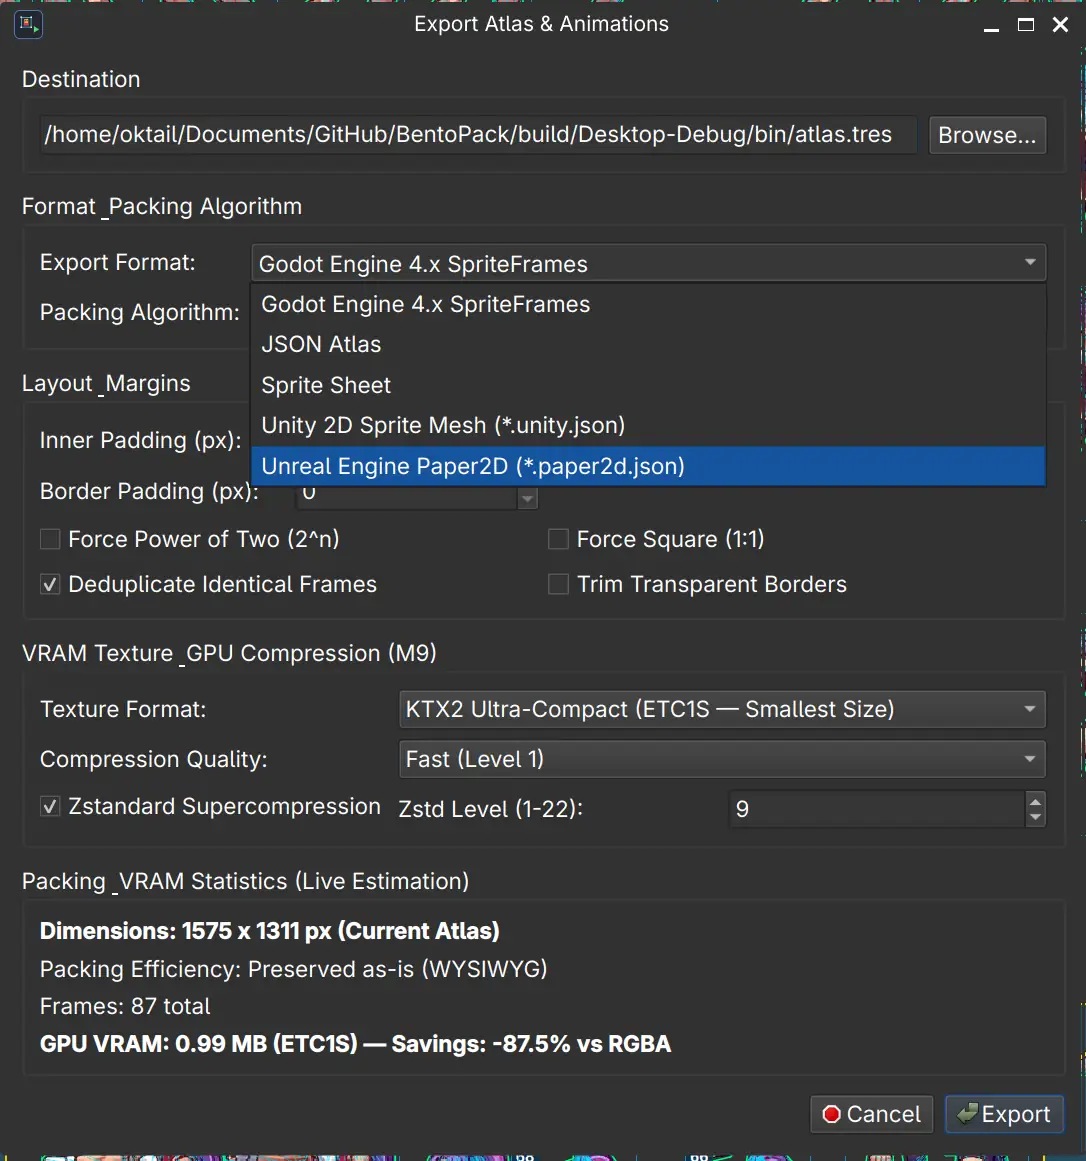
Task: Select Unreal Engine Paper2D format
Action: tap(648, 466)
